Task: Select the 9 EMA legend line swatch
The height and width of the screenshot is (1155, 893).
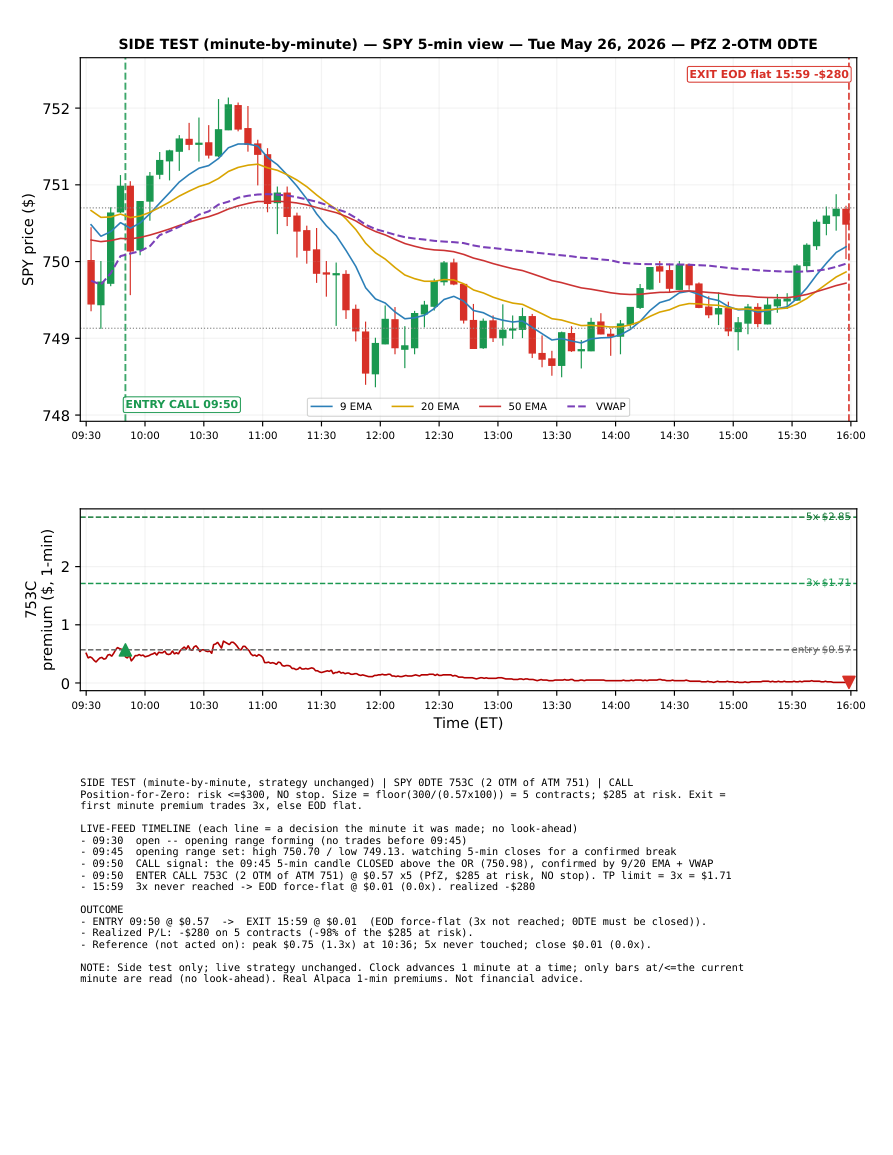Action: click(322, 407)
